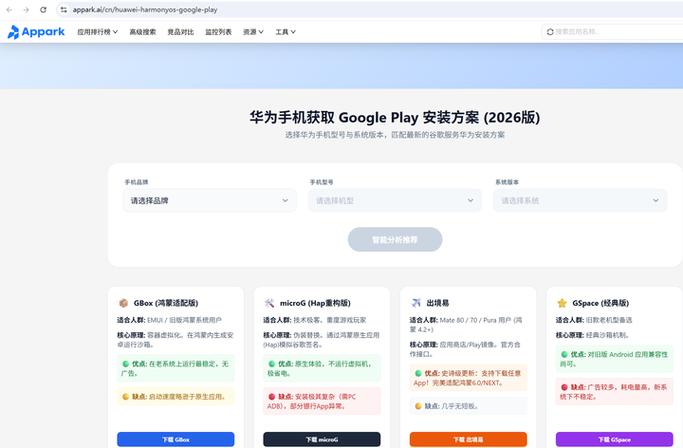Open the 高级搜索 page
The height and width of the screenshot is (448, 683).
[143, 32]
